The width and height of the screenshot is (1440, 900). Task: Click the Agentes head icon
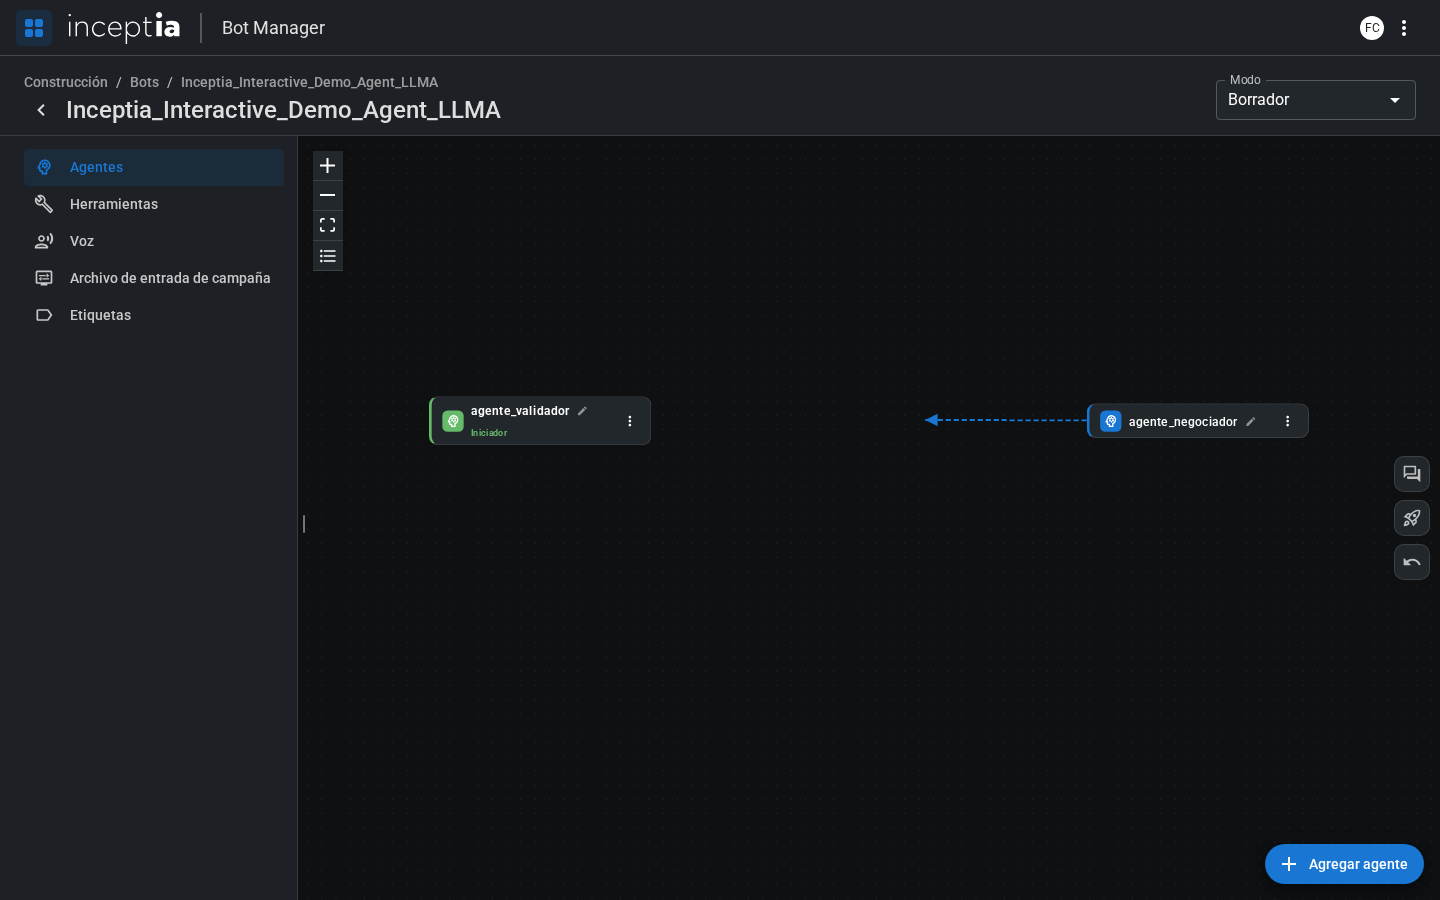click(44, 167)
